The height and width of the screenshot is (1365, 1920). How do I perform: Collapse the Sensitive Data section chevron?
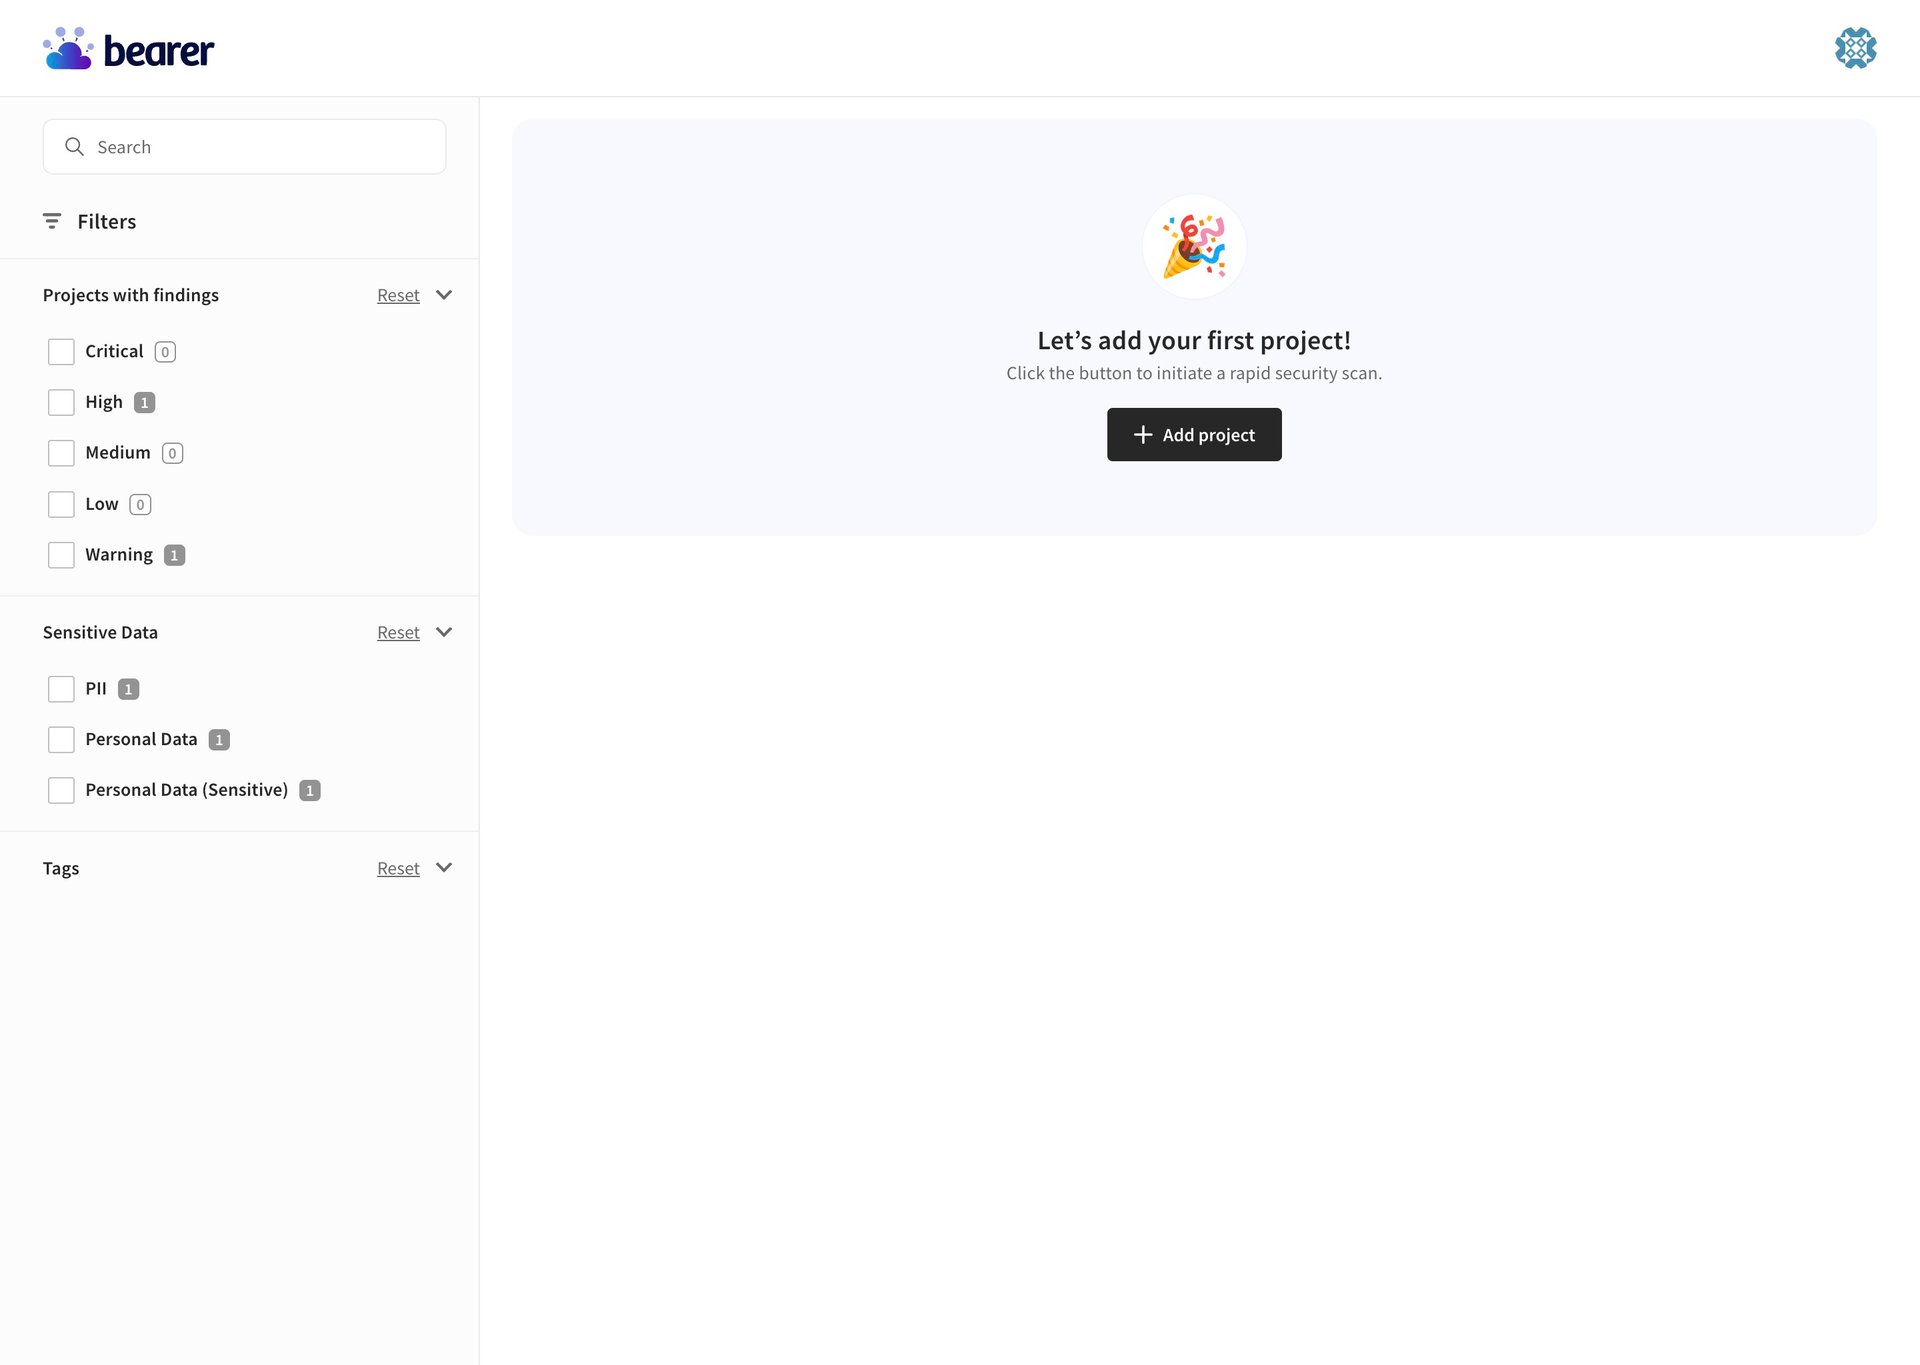444,632
